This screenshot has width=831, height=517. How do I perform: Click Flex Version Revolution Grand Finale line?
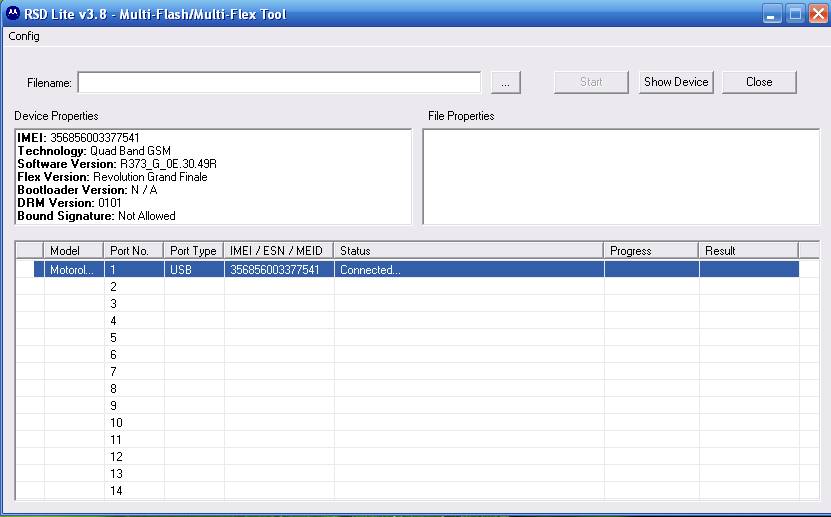coord(112,177)
